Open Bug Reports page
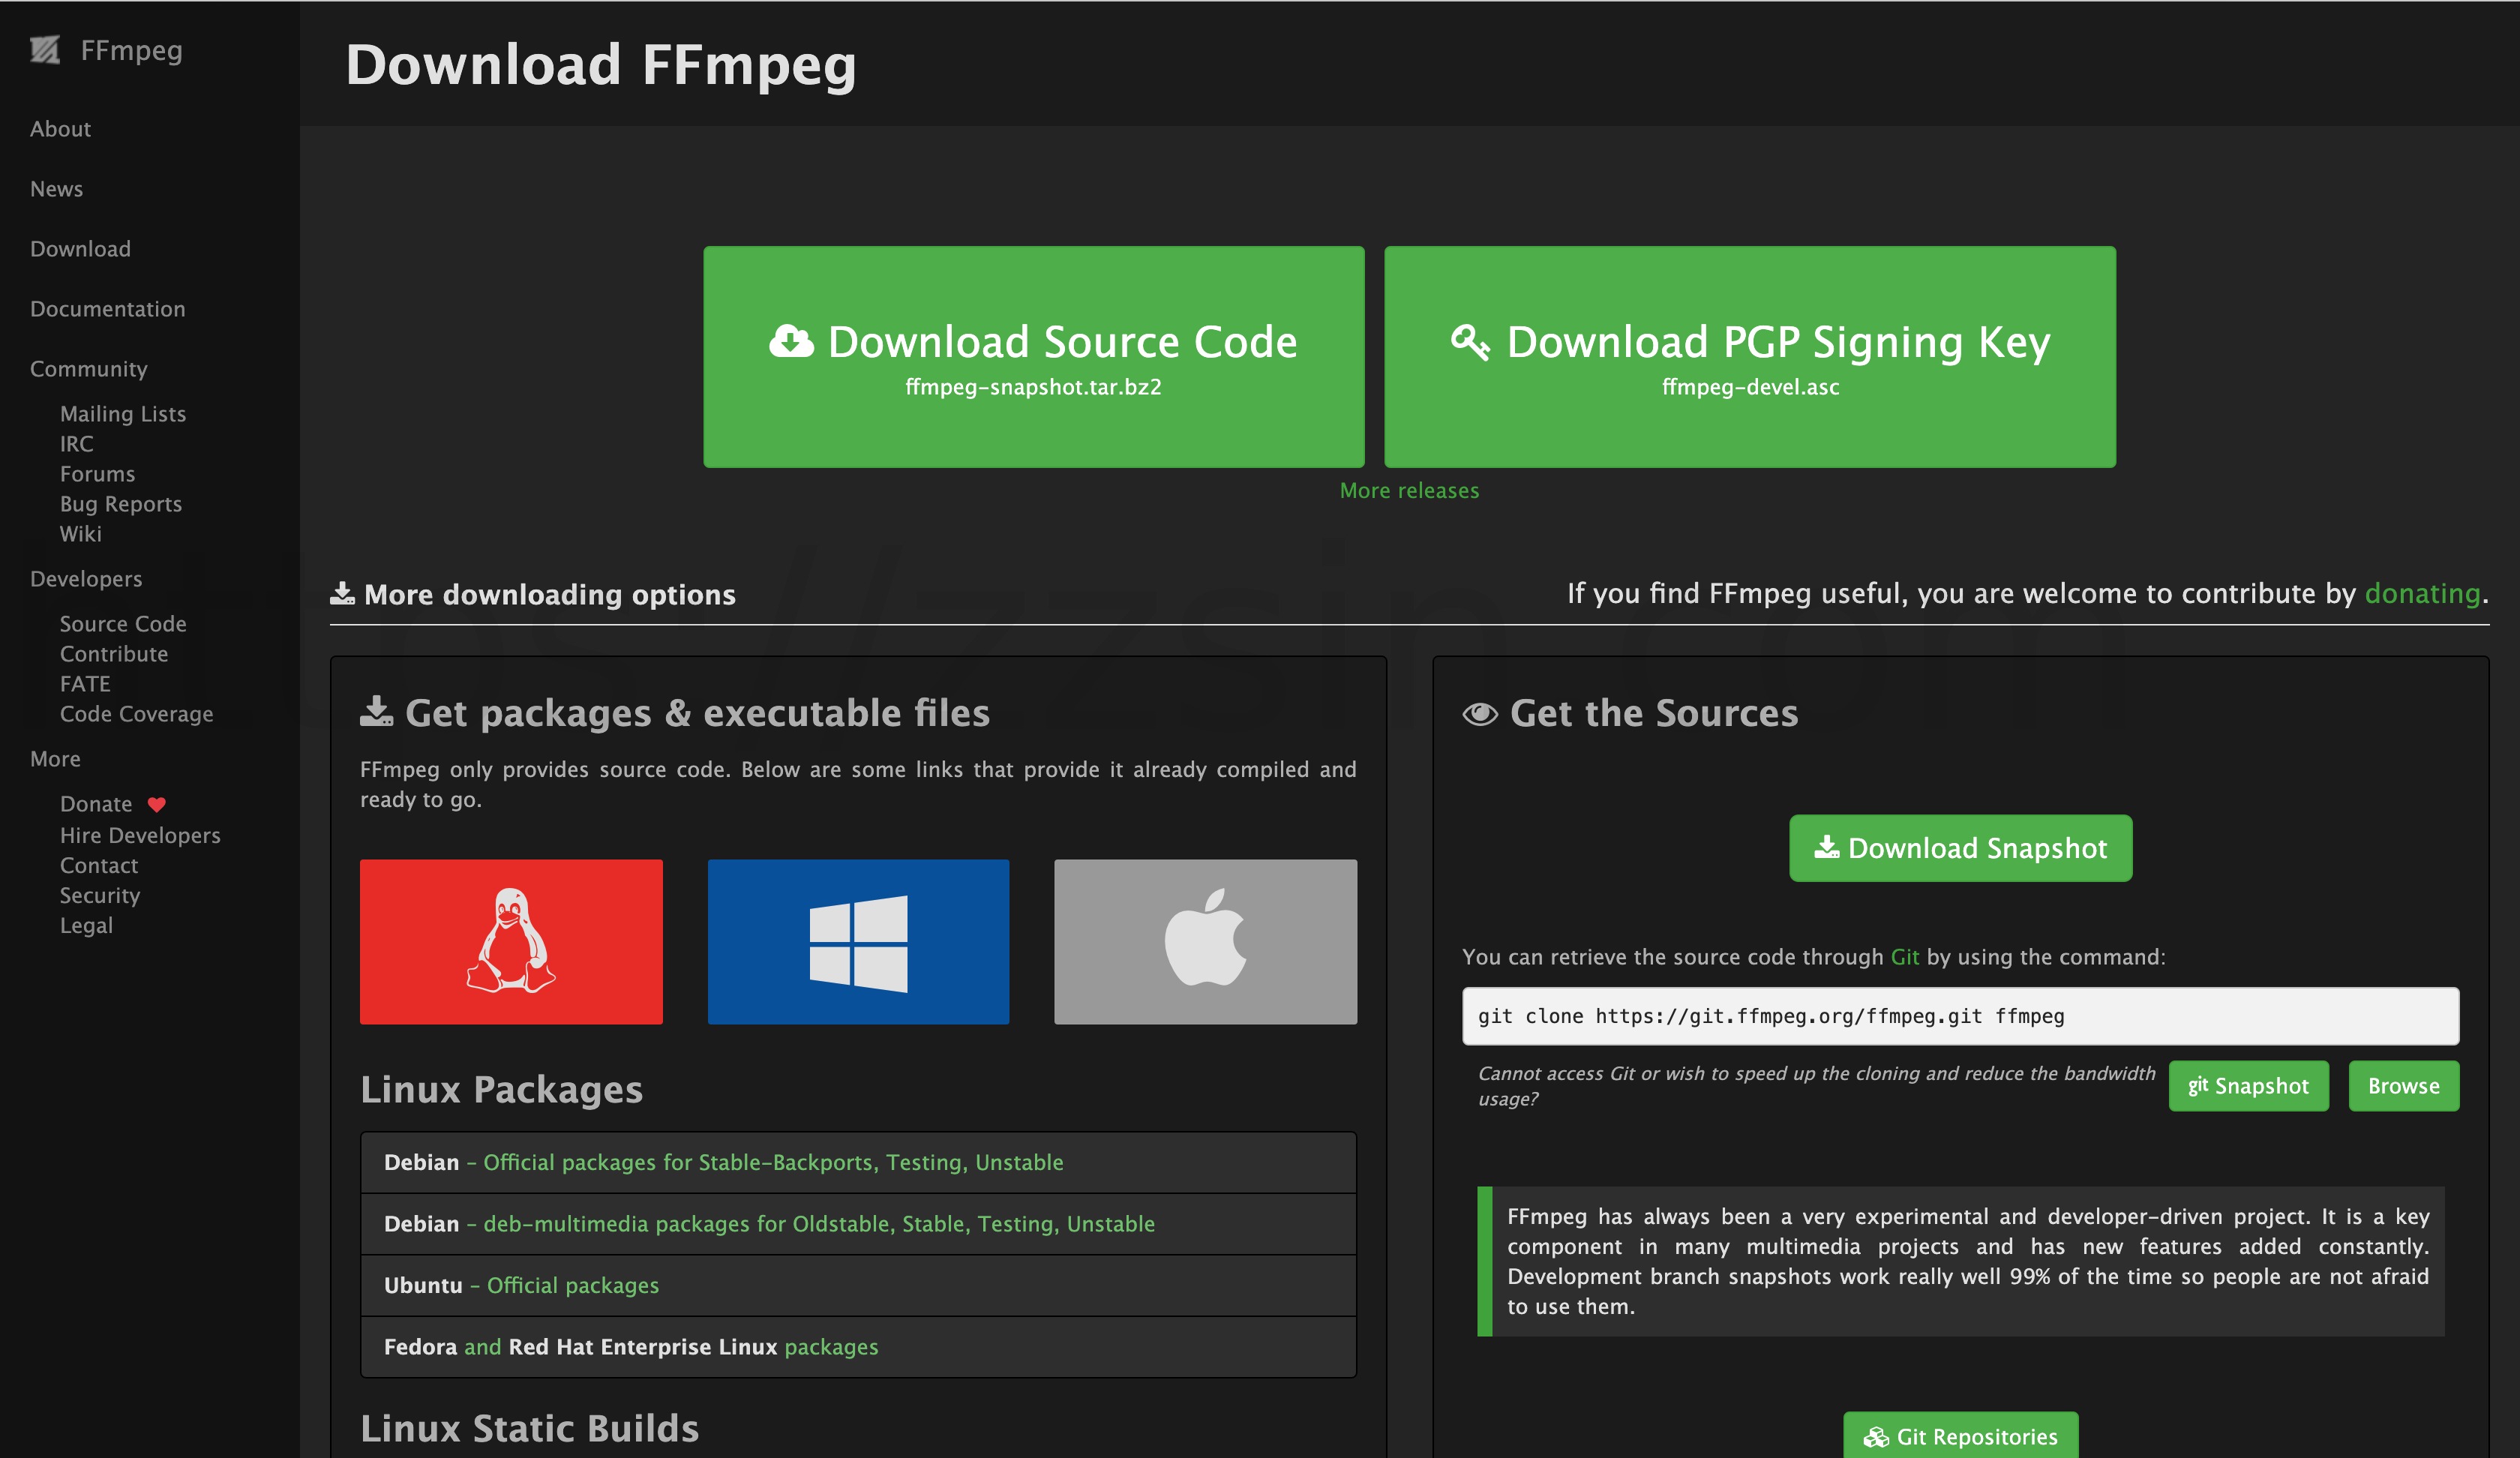This screenshot has height=1458, width=2520. tap(121, 504)
